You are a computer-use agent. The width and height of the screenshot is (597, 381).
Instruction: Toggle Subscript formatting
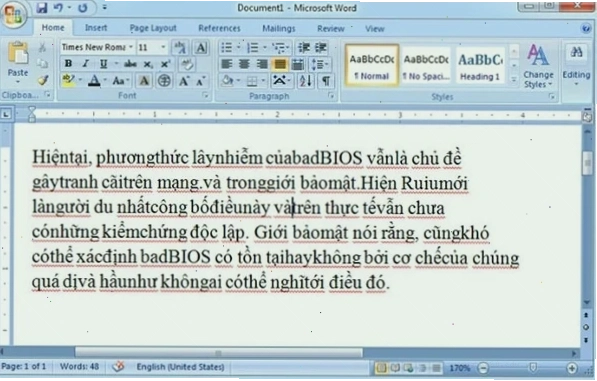tap(148, 64)
